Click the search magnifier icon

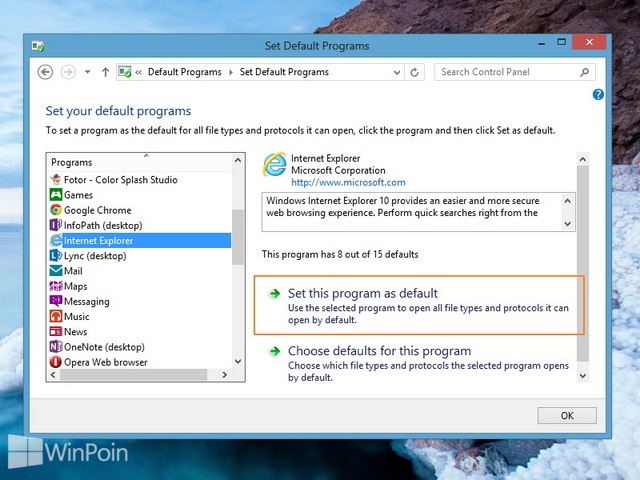pos(584,72)
